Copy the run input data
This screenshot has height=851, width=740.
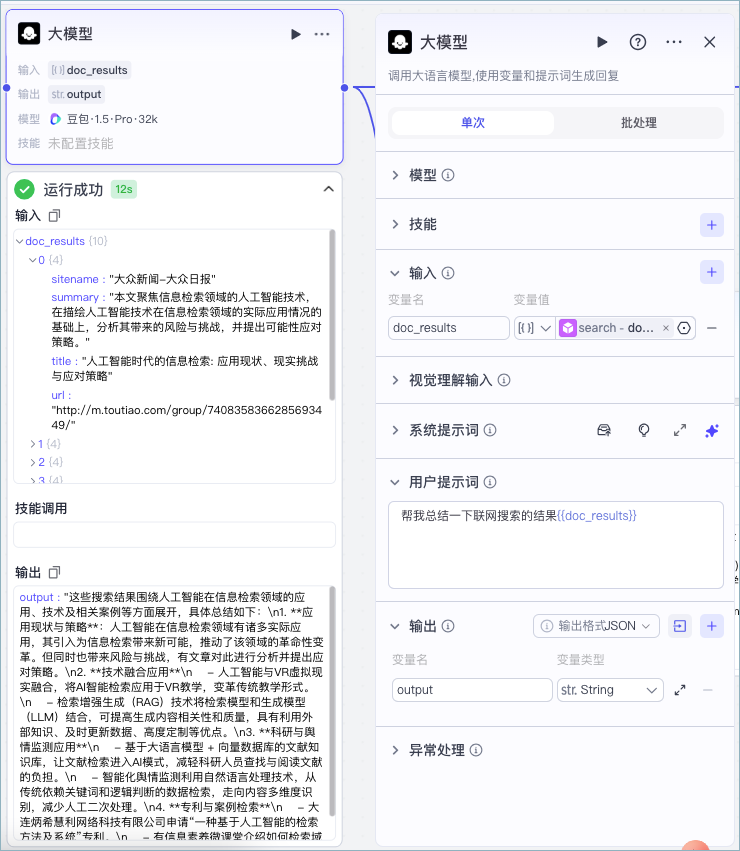pyautogui.click(x=54, y=215)
